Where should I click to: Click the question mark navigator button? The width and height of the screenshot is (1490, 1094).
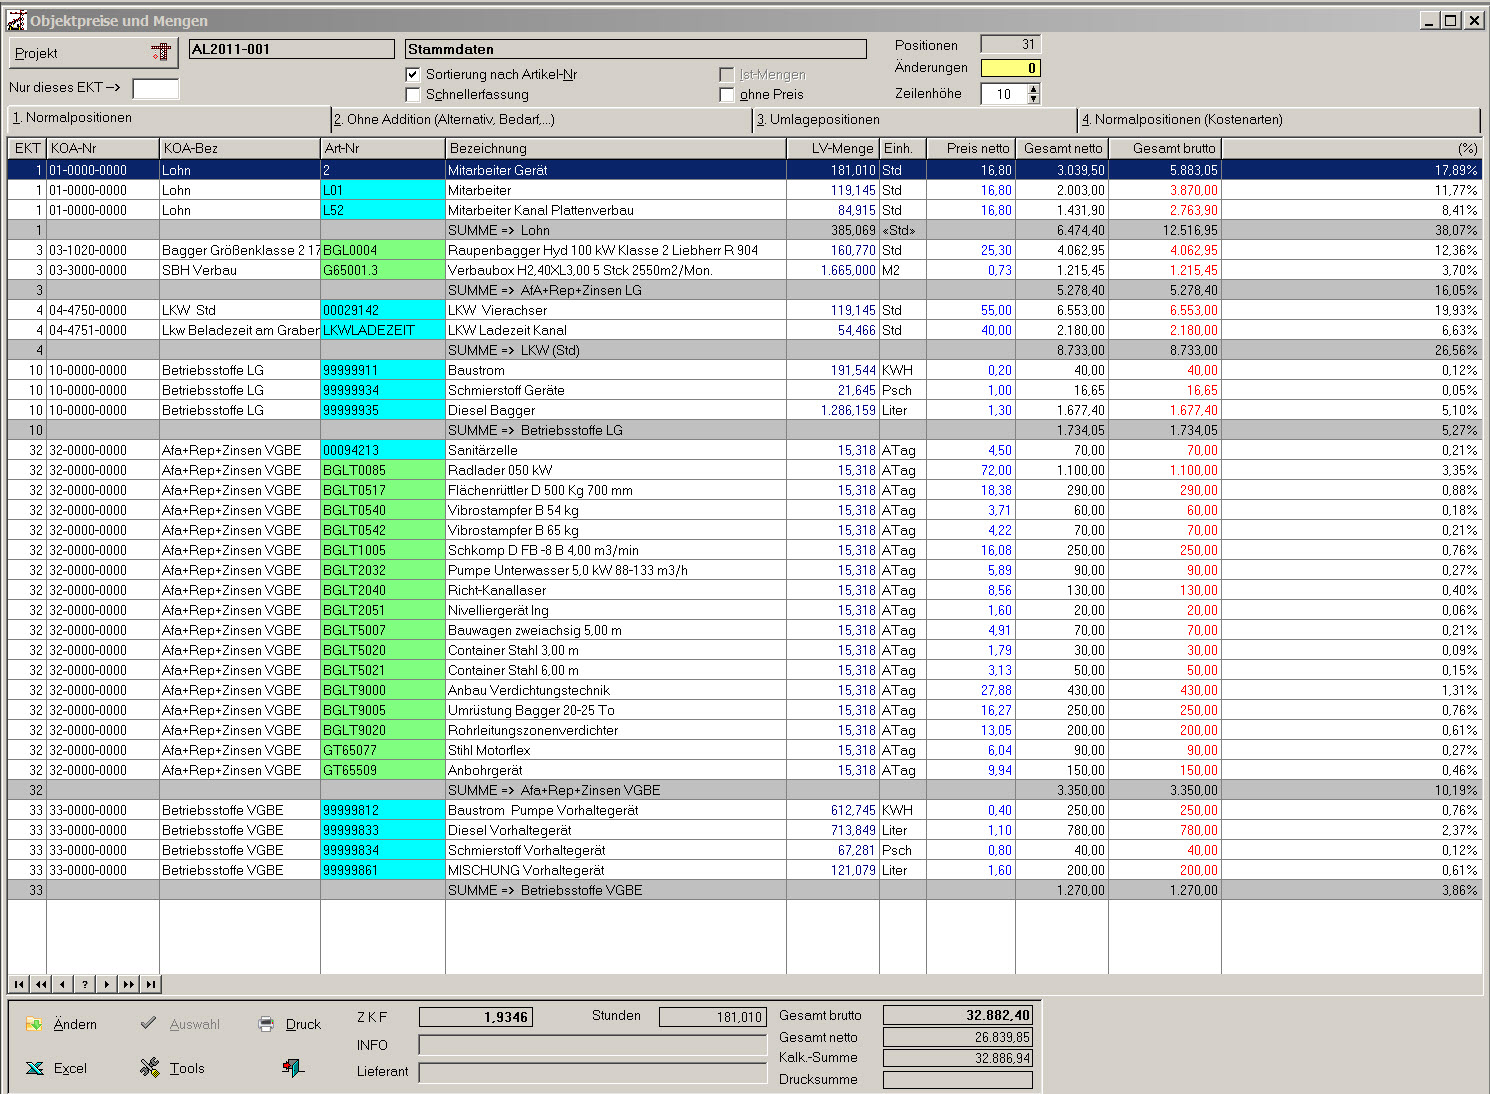[85, 984]
